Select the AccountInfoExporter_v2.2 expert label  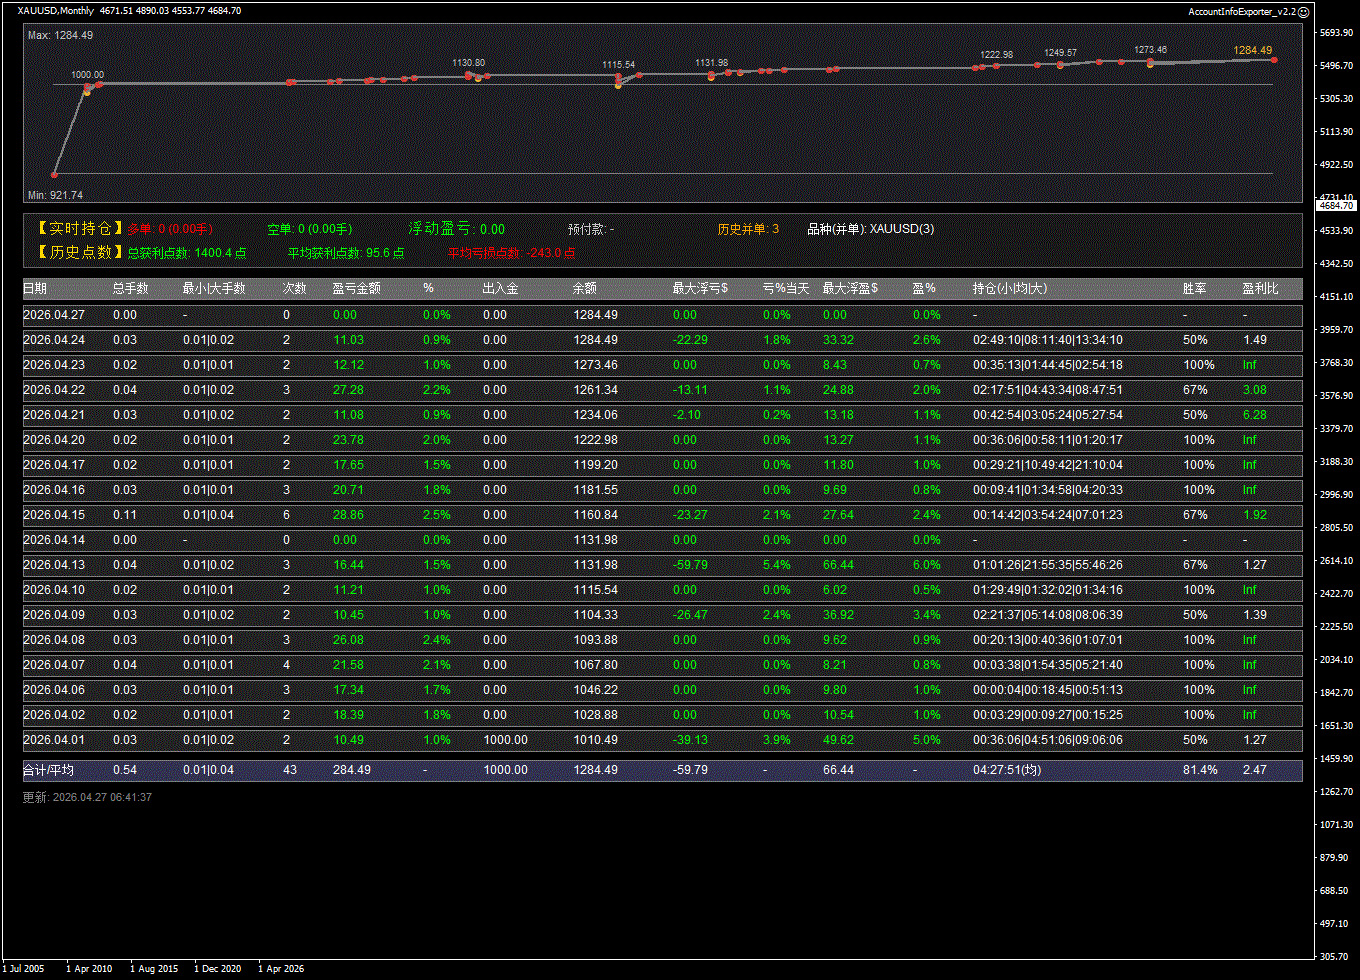[x=1242, y=11]
